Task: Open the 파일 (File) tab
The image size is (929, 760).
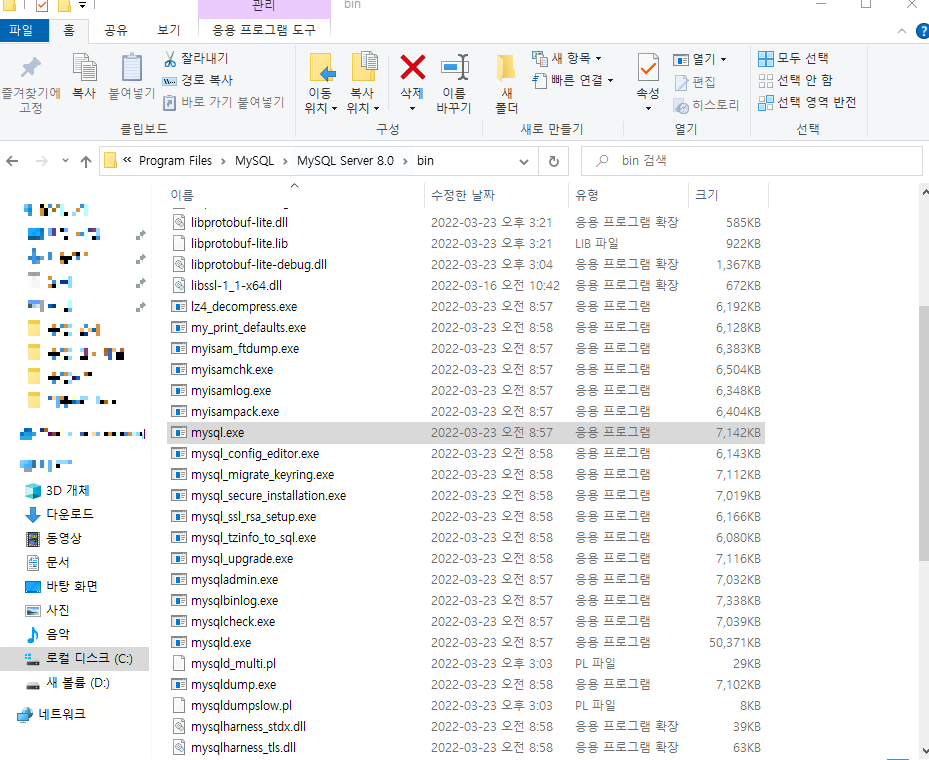Action: (x=24, y=30)
